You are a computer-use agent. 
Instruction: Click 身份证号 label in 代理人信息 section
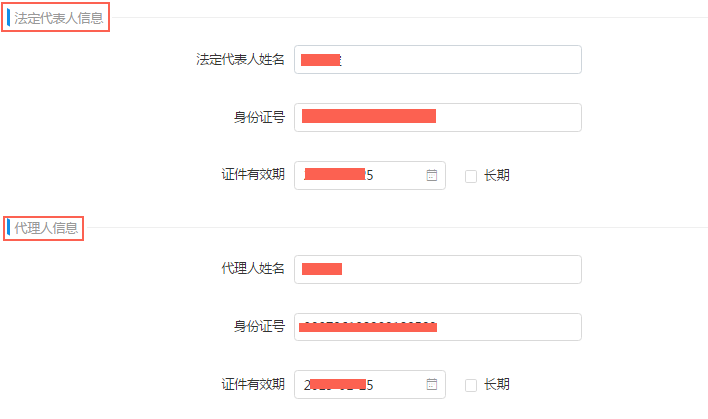pyautogui.click(x=259, y=327)
